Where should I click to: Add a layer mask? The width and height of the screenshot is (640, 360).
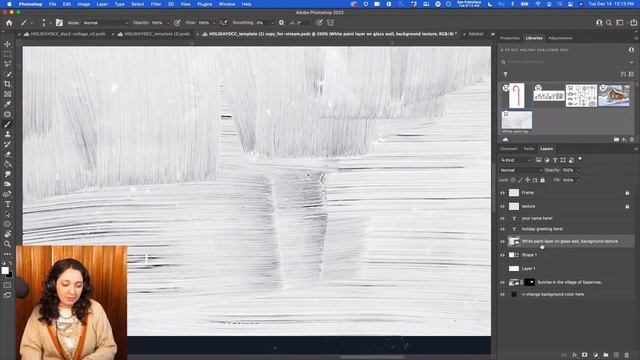[584, 355]
